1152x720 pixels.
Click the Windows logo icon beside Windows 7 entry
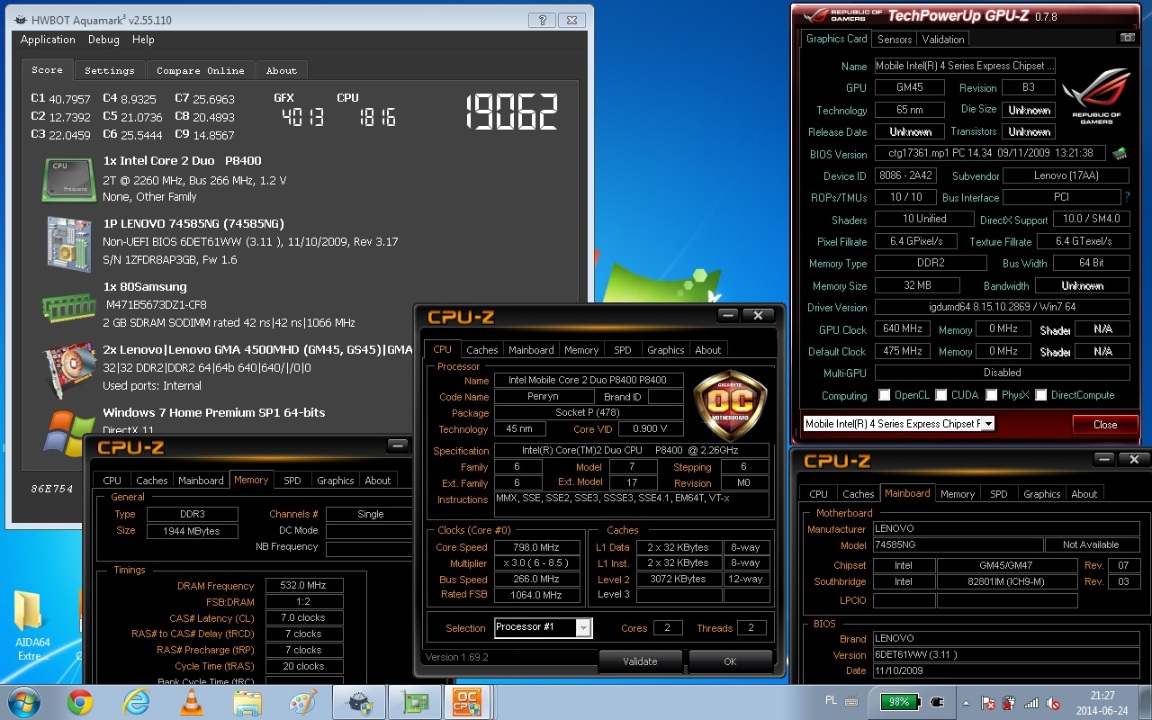coord(68,433)
